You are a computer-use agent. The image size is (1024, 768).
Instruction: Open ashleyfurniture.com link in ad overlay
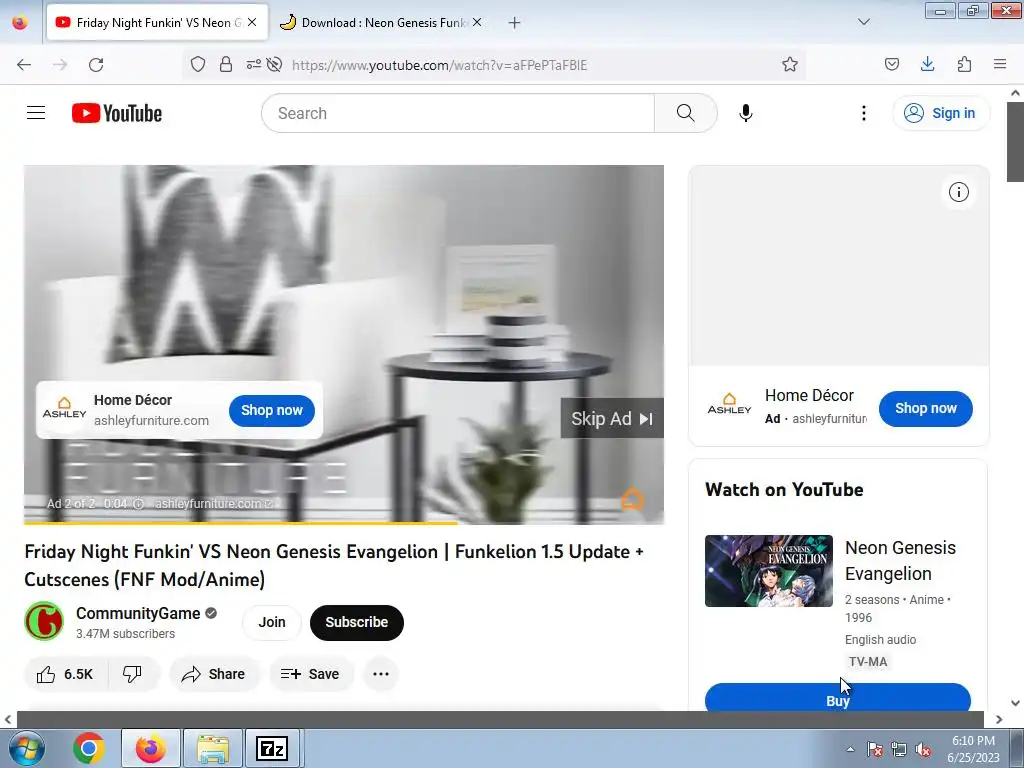pos(152,421)
